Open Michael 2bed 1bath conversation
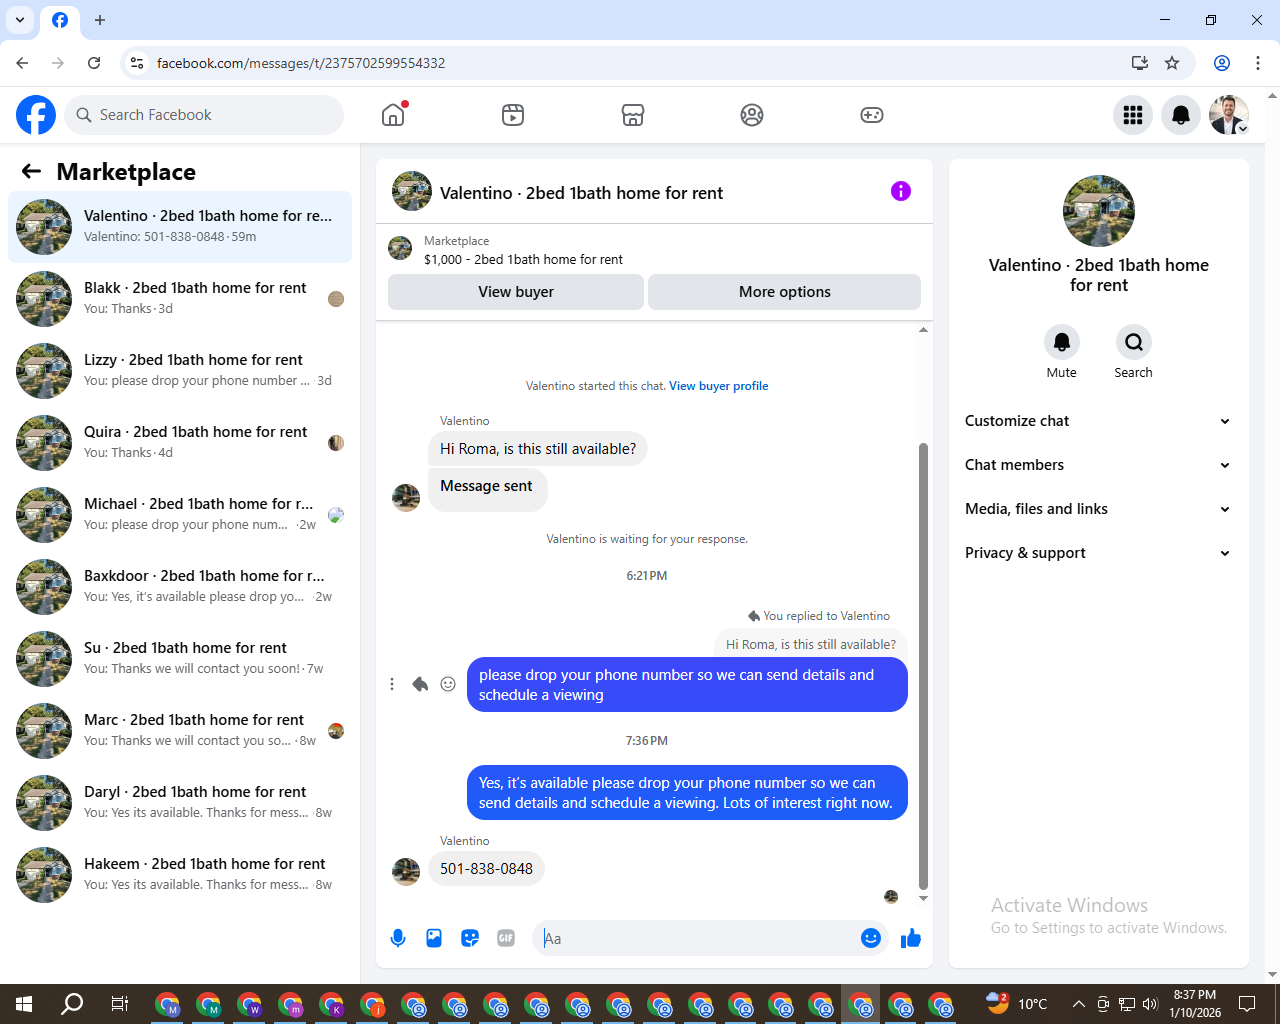The height and width of the screenshot is (1024, 1280). [x=180, y=515]
